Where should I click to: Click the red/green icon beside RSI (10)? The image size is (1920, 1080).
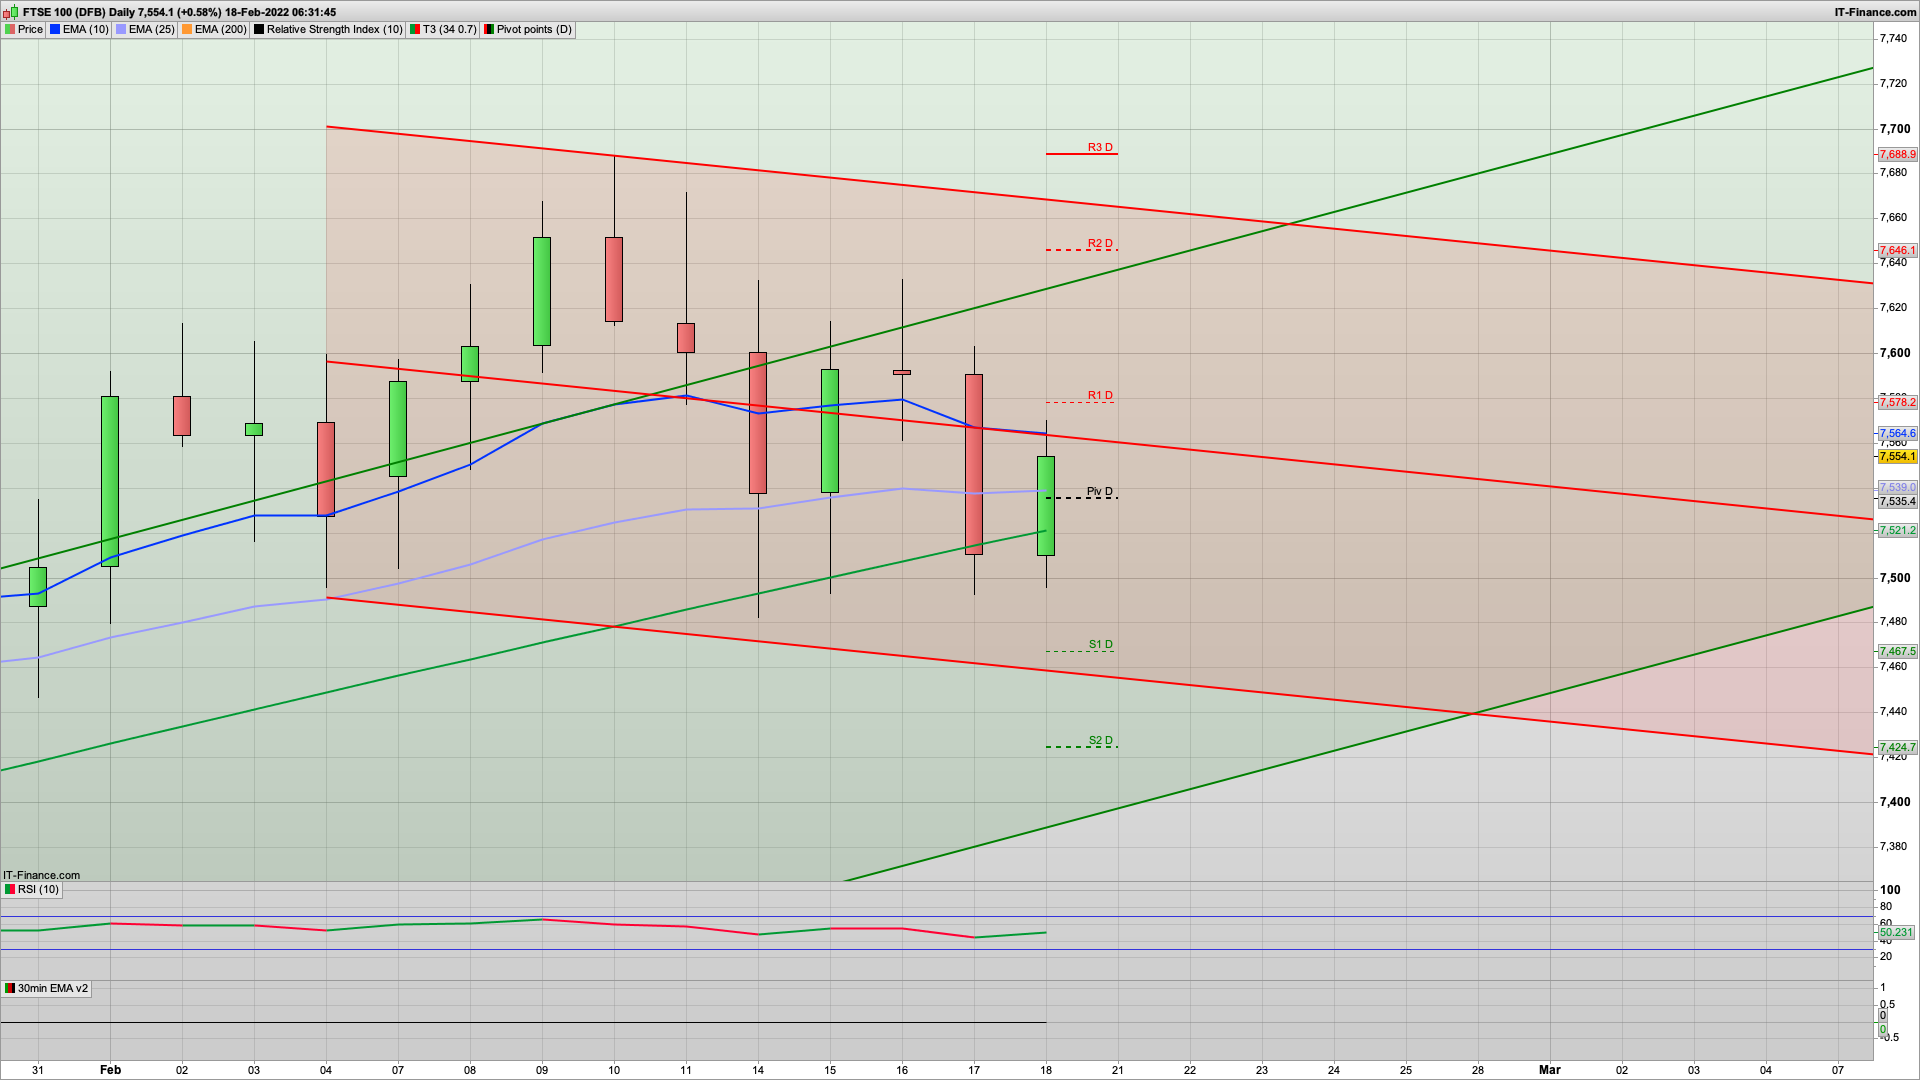pos(10,889)
